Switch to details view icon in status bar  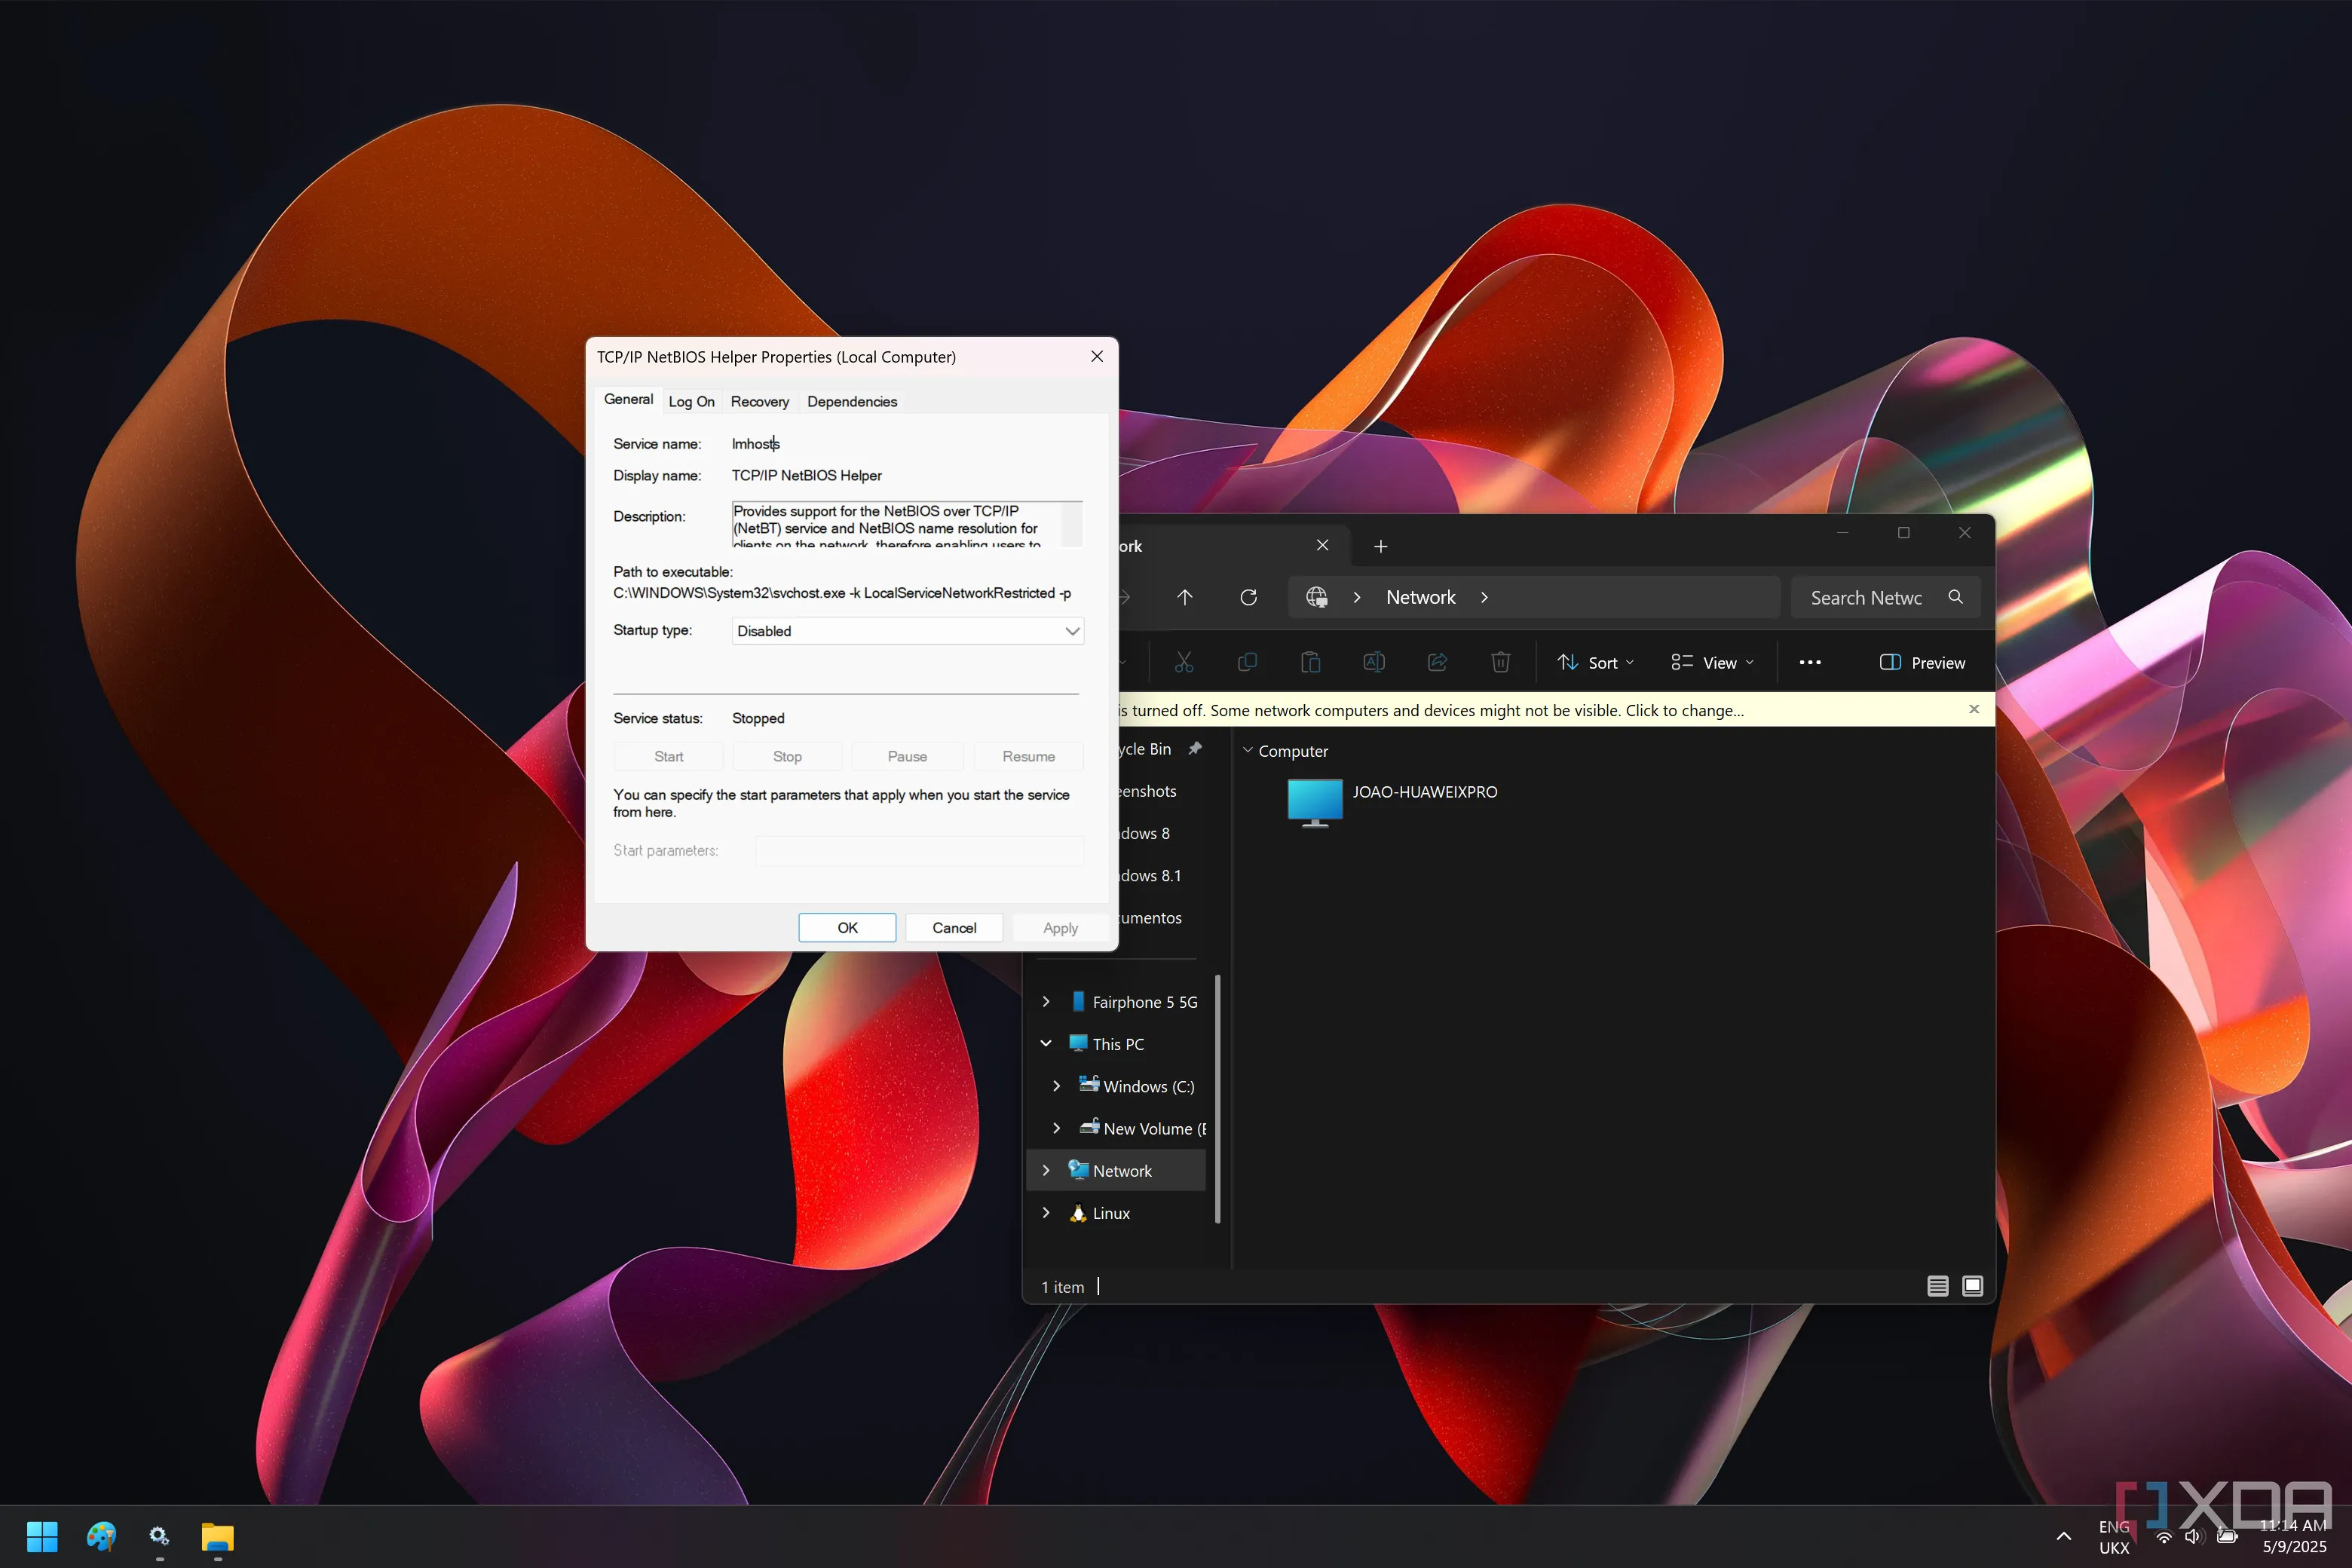tap(1937, 1286)
